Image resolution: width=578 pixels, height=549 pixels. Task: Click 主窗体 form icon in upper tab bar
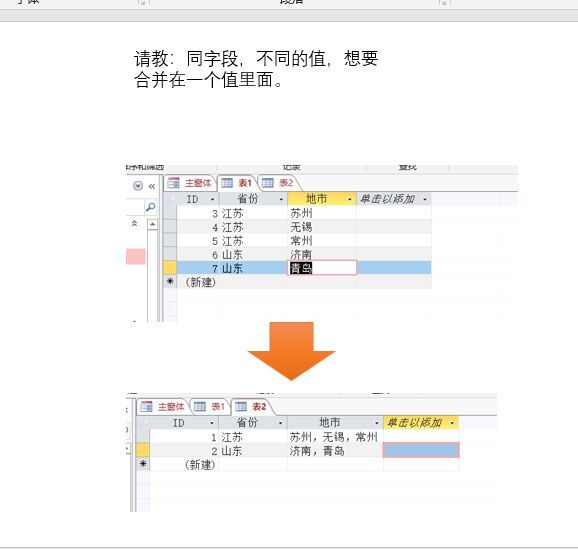click(173, 183)
